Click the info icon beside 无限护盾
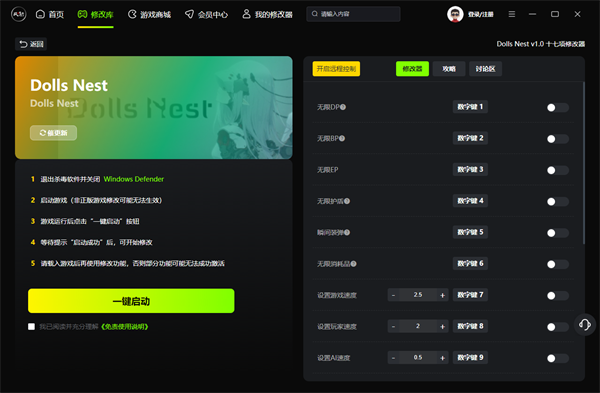Screen dimensions: 600x393 click(347, 201)
